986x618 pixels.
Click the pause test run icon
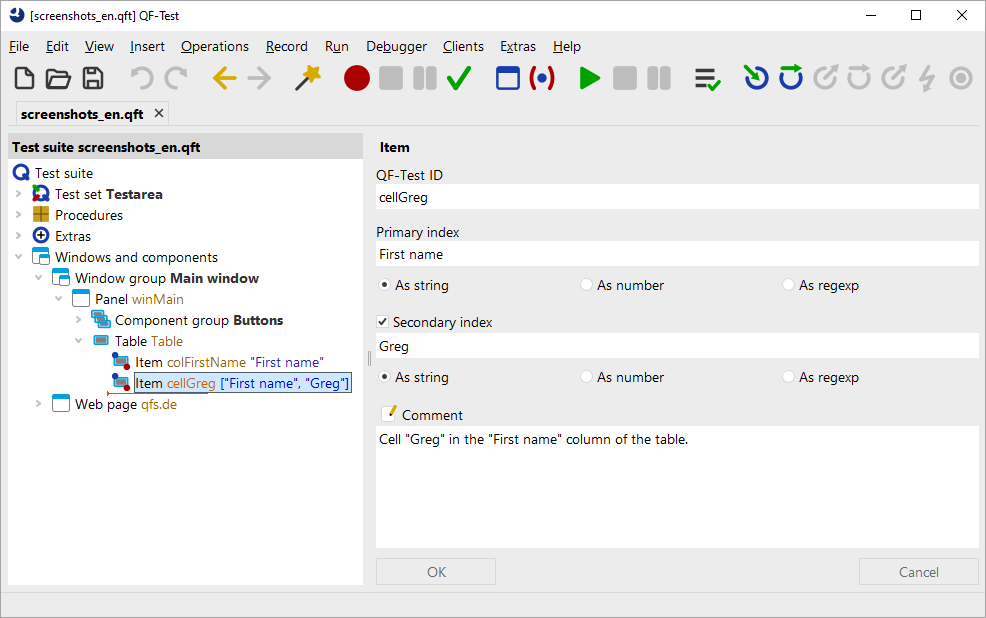(x=659, y=79)
